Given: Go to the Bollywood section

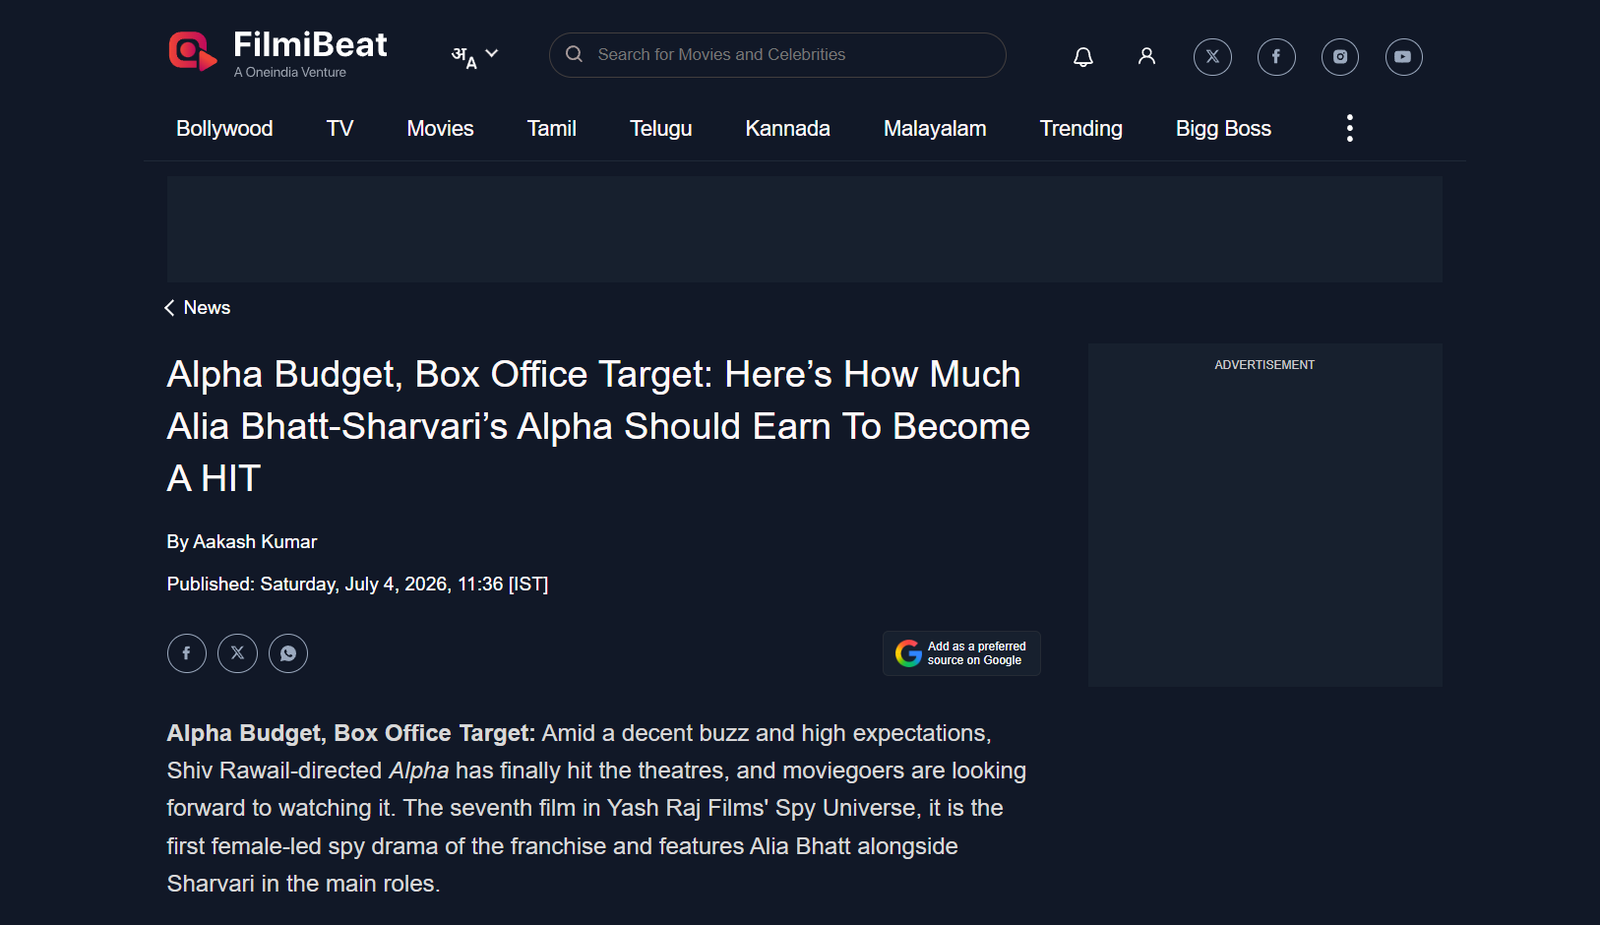Looking at the screenshot, I should 224,128.
